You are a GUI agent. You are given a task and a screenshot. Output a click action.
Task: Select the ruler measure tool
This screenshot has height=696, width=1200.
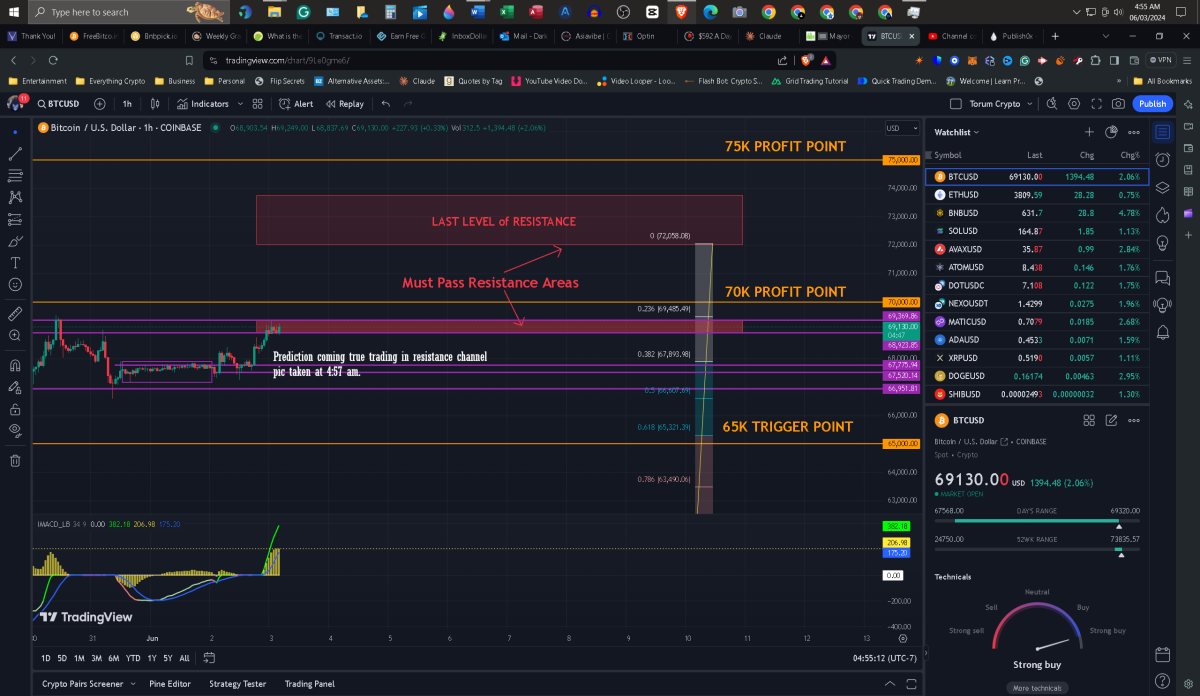coord(15,313)
